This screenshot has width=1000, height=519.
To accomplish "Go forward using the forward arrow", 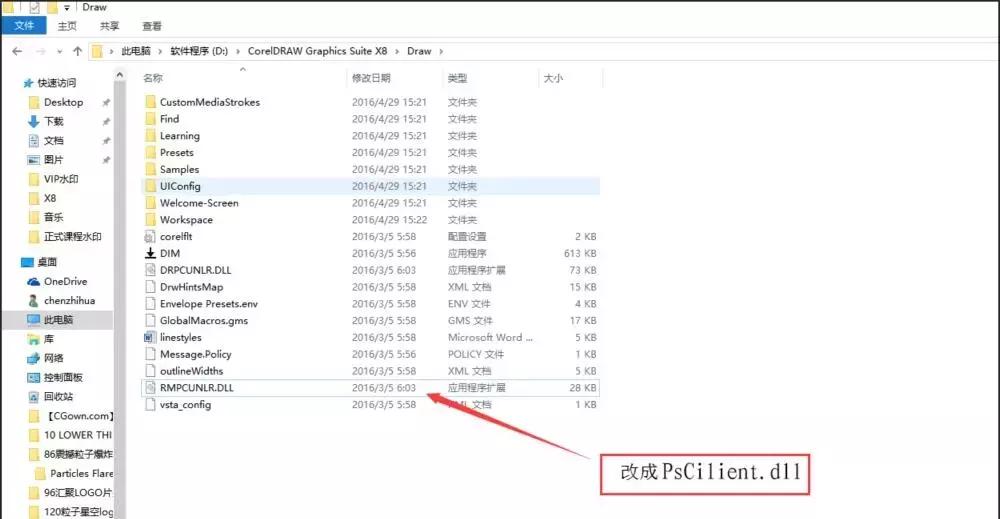I will 41,51.
